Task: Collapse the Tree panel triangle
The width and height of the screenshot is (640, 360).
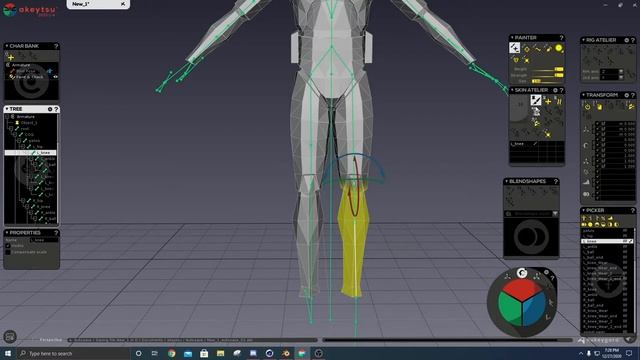Action: 7,109
